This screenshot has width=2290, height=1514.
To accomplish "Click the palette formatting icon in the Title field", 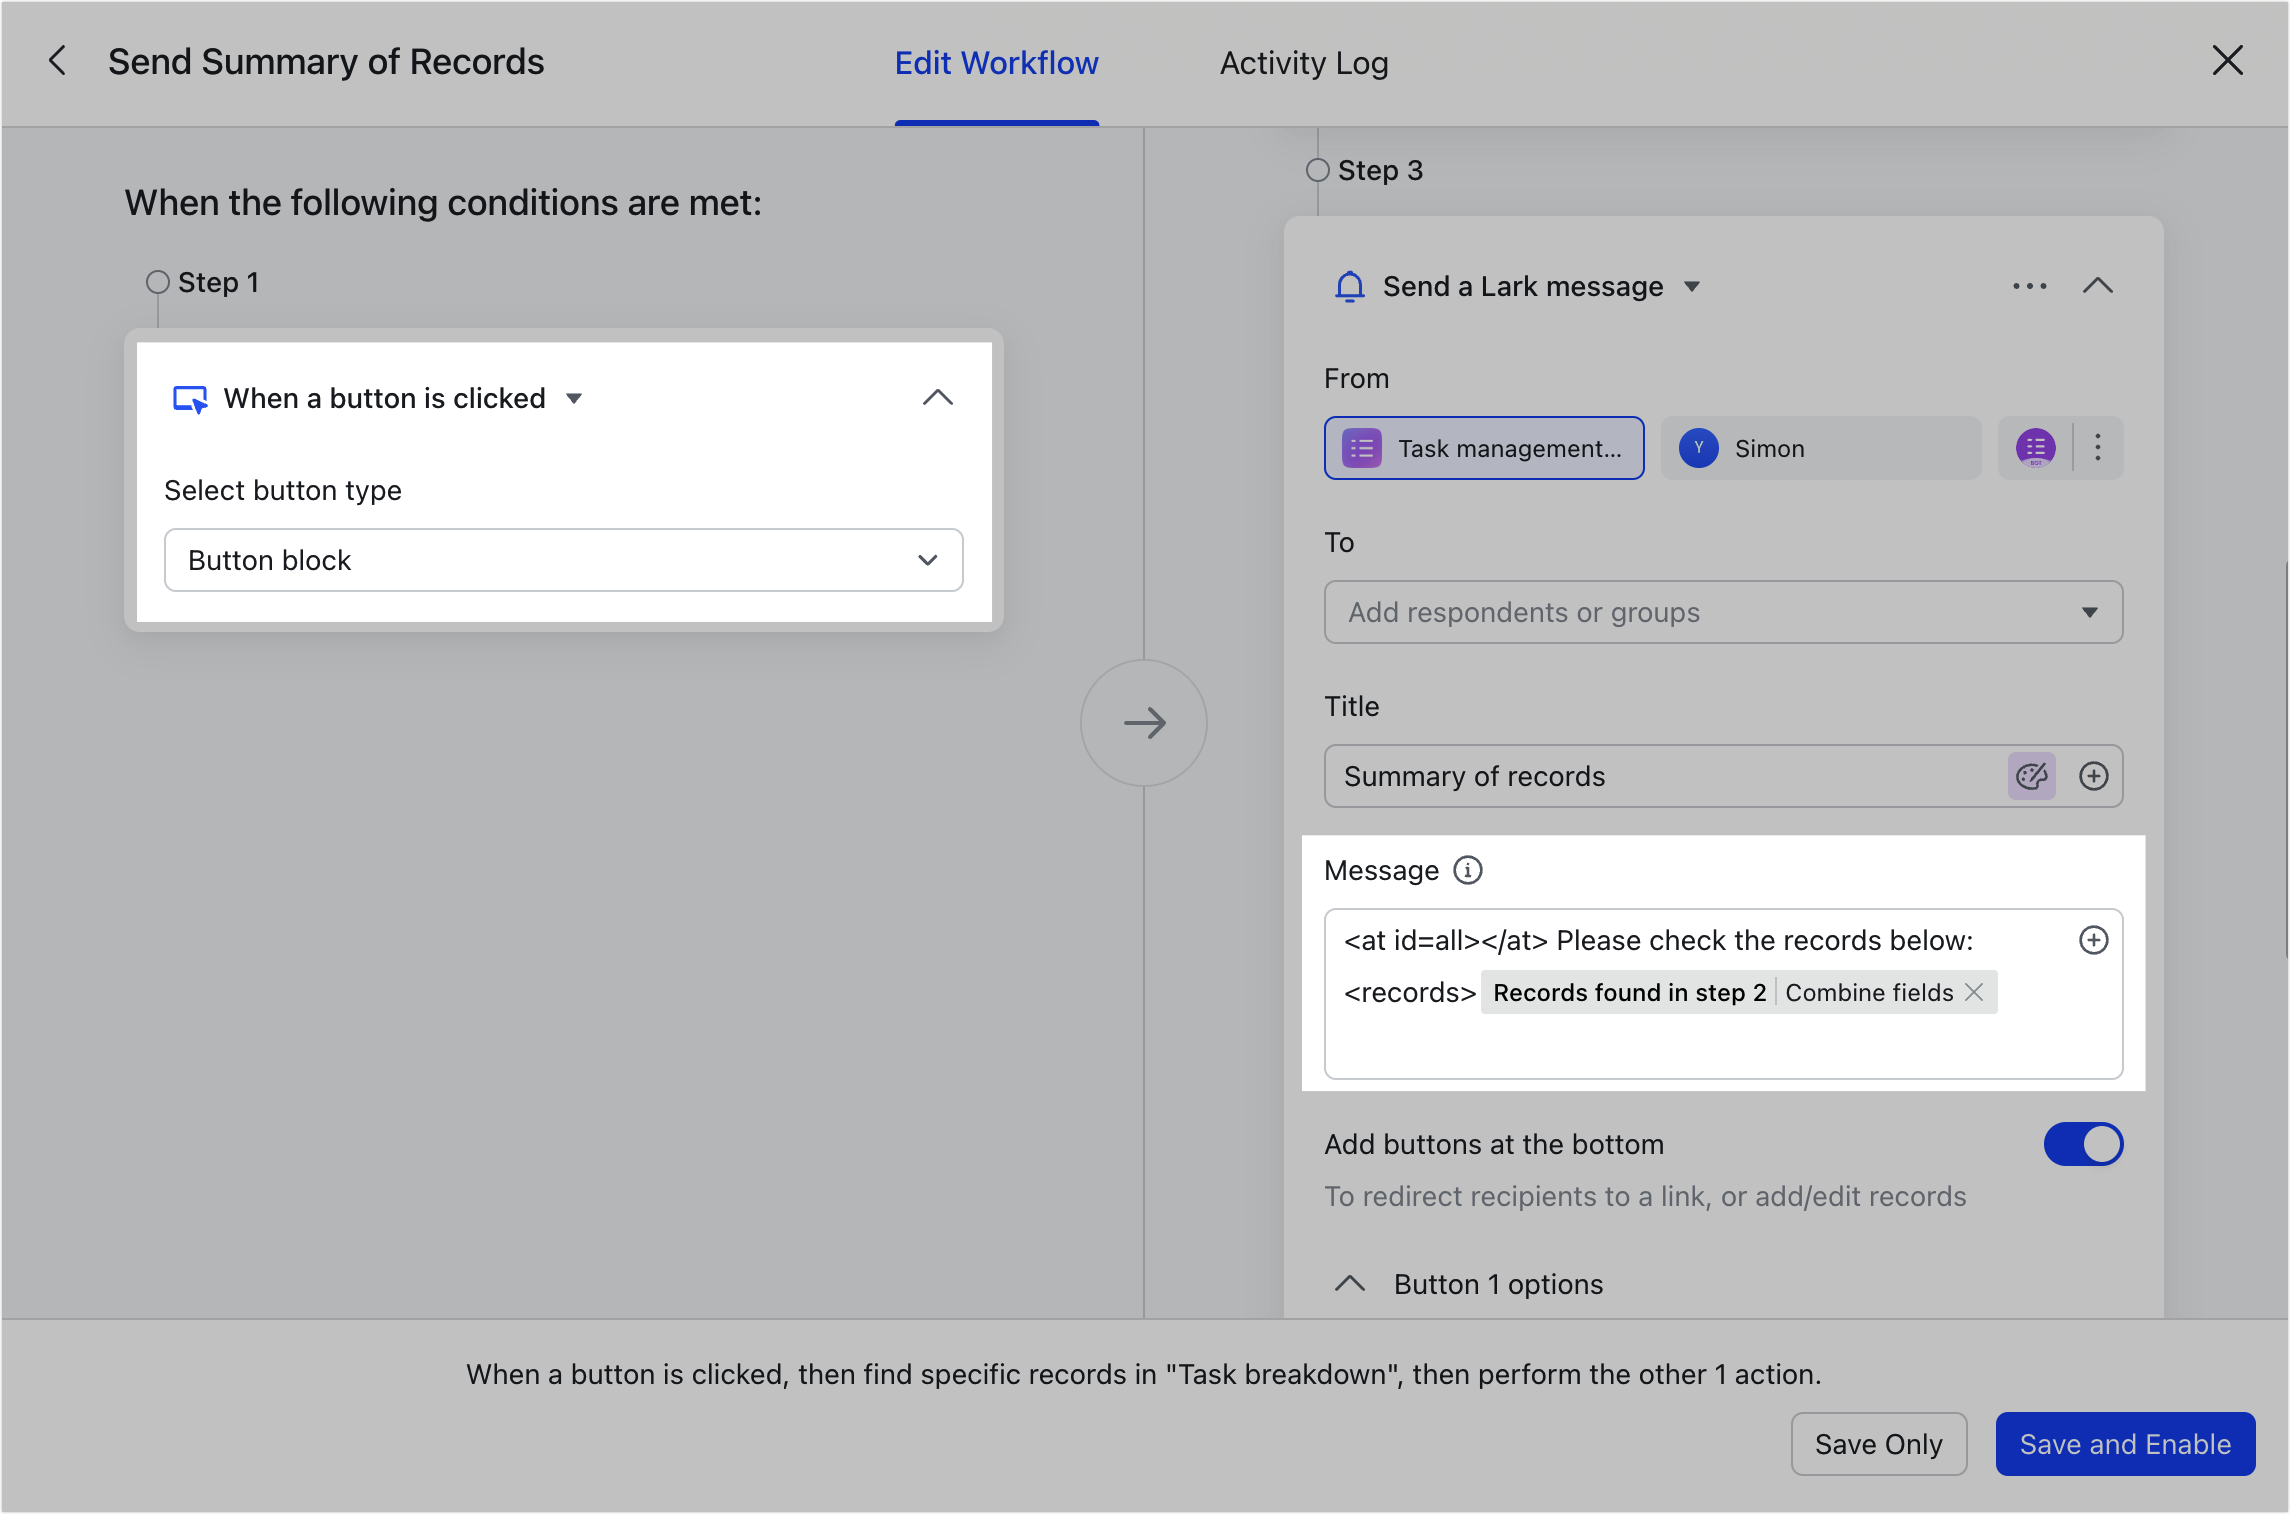I will [2031, 776].
